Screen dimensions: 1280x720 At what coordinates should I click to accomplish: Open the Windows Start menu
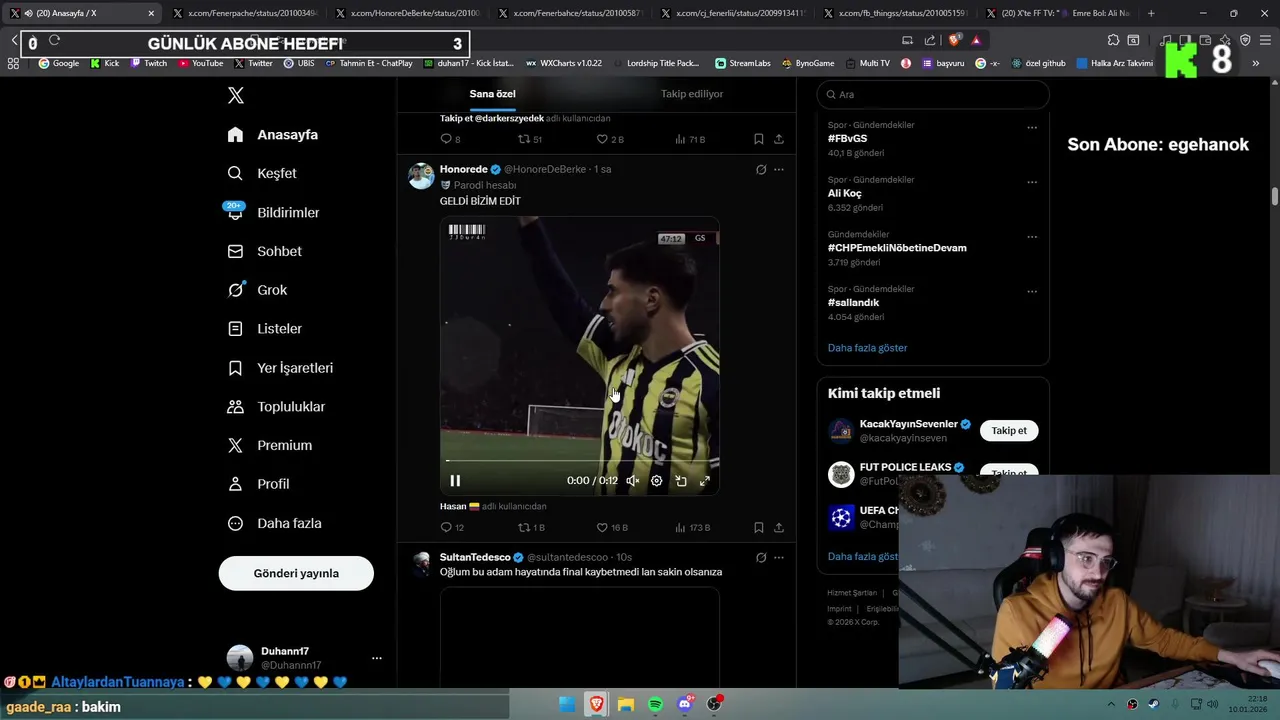pos(567,704)
